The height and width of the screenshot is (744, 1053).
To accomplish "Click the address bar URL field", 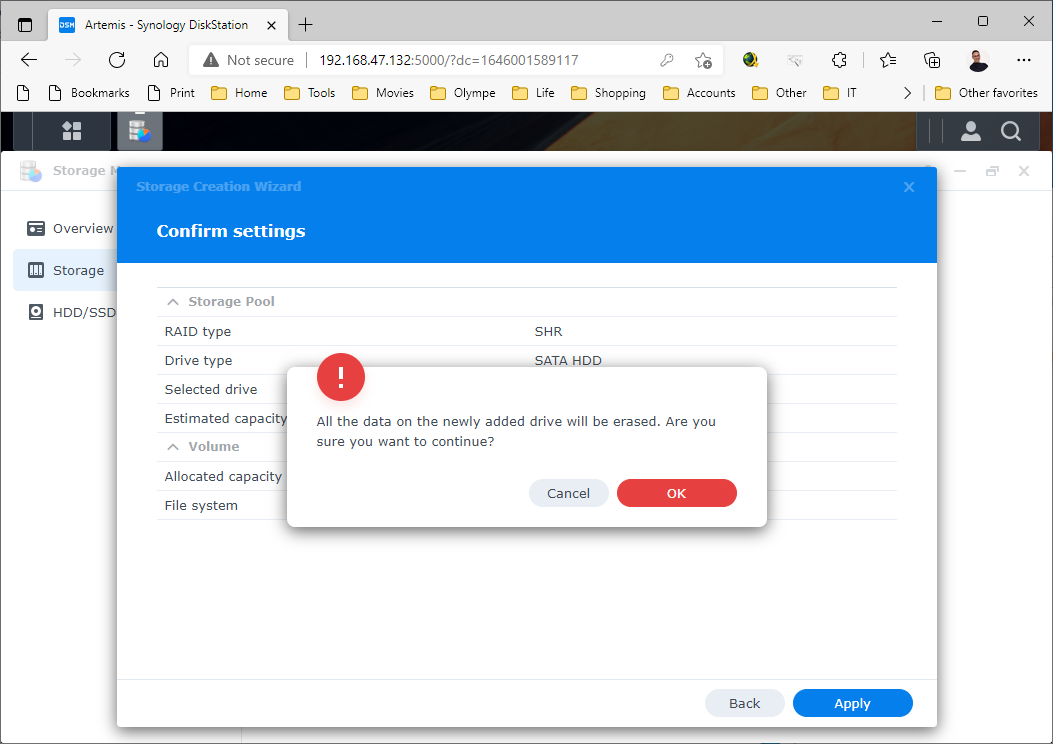I will point(449,60).
